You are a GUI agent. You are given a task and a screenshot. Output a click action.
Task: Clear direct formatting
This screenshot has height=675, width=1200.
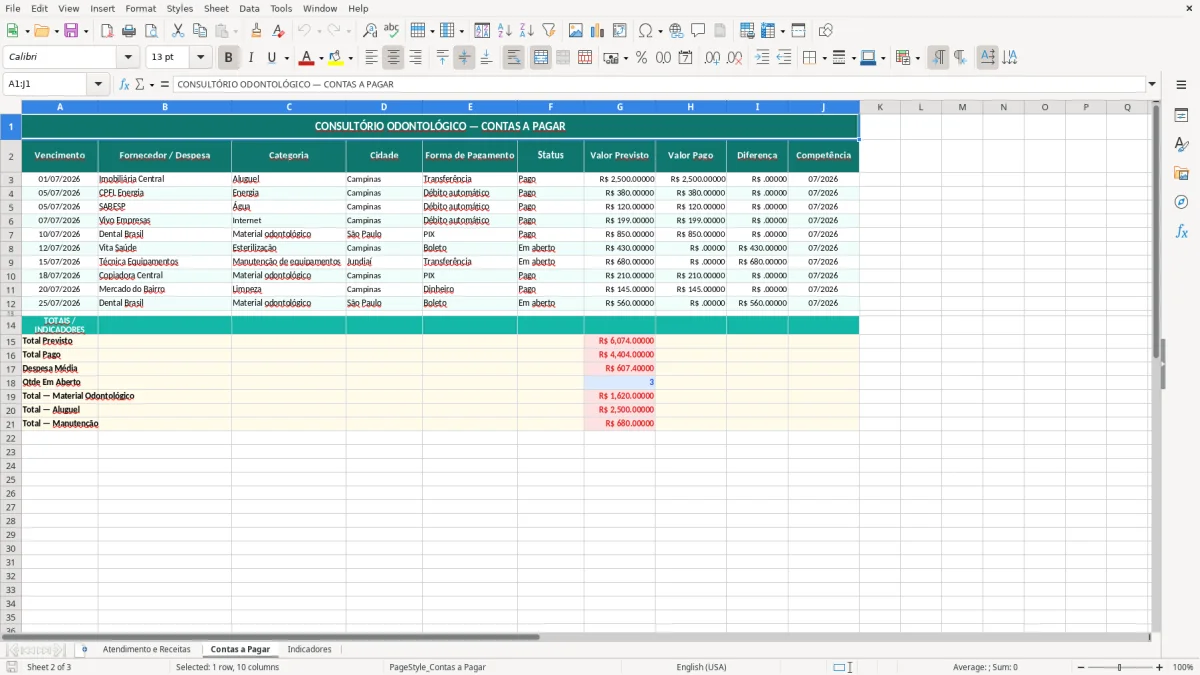(x=277, y=31)
